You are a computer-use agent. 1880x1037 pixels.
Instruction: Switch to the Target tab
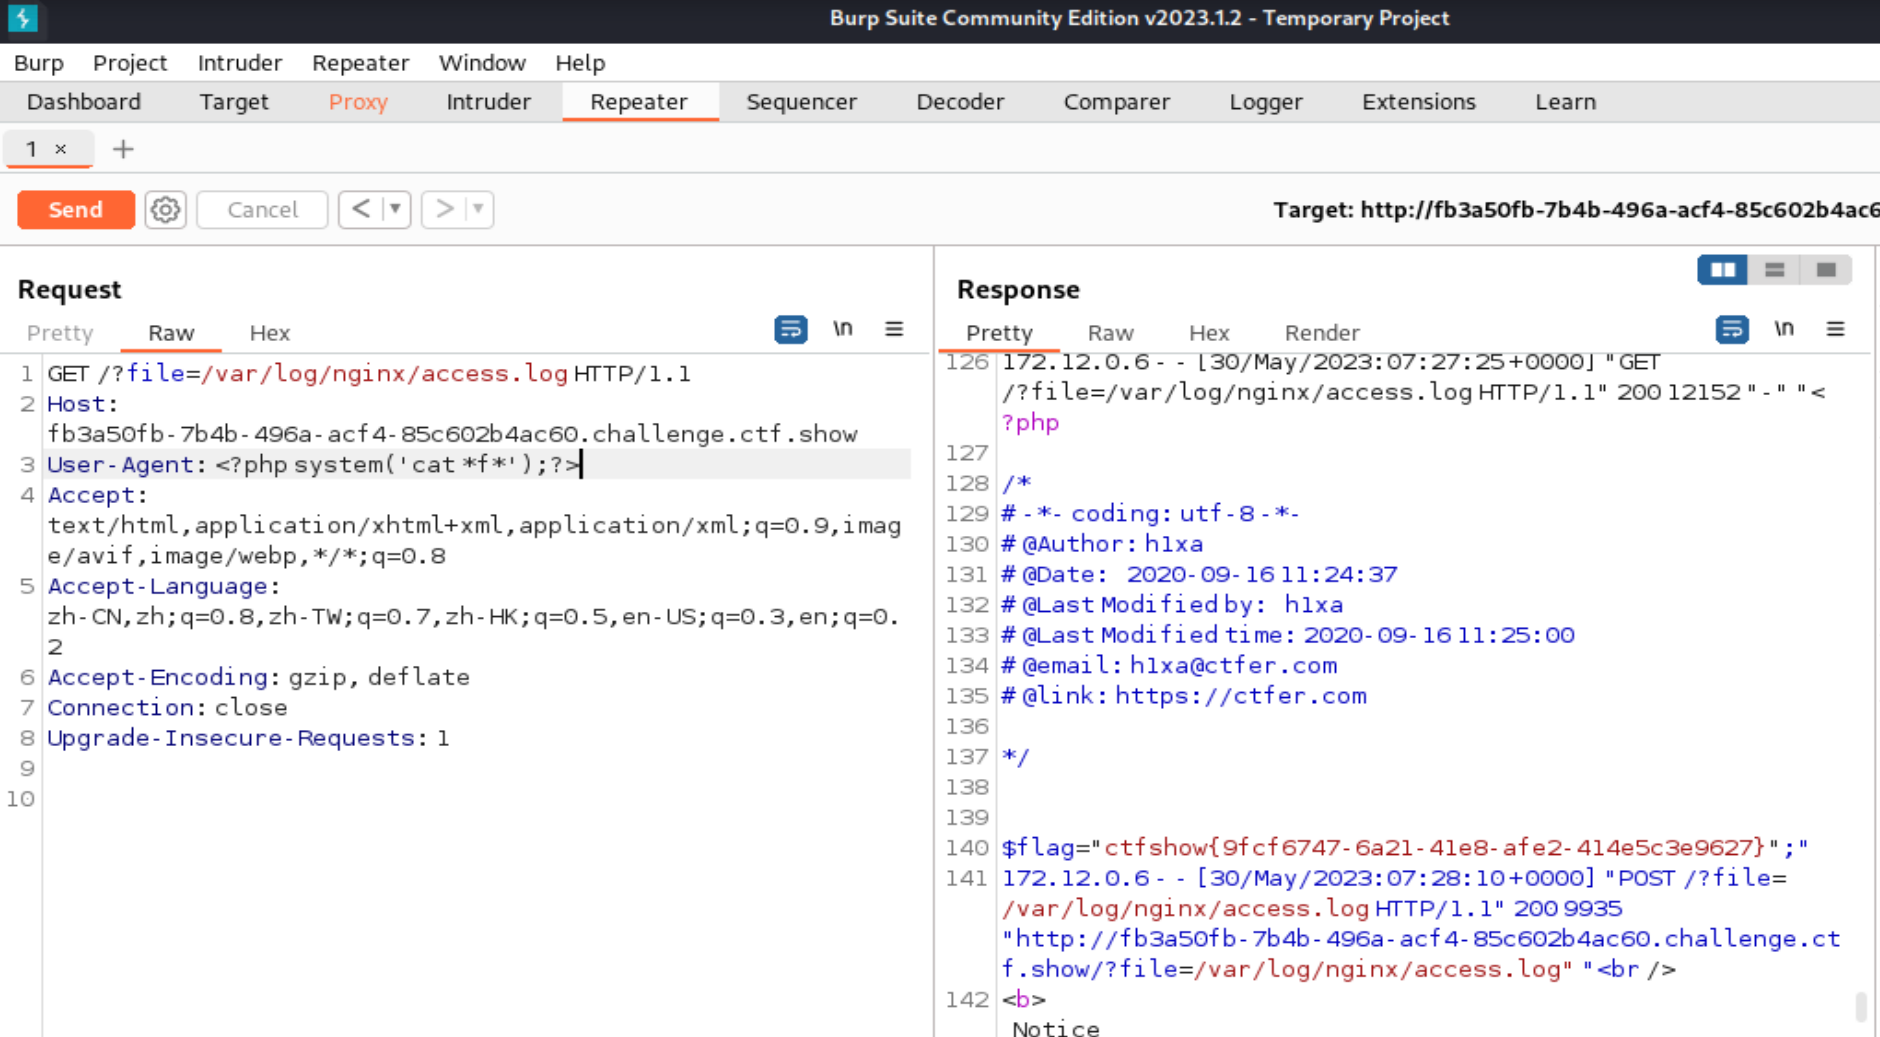point(234,102)
